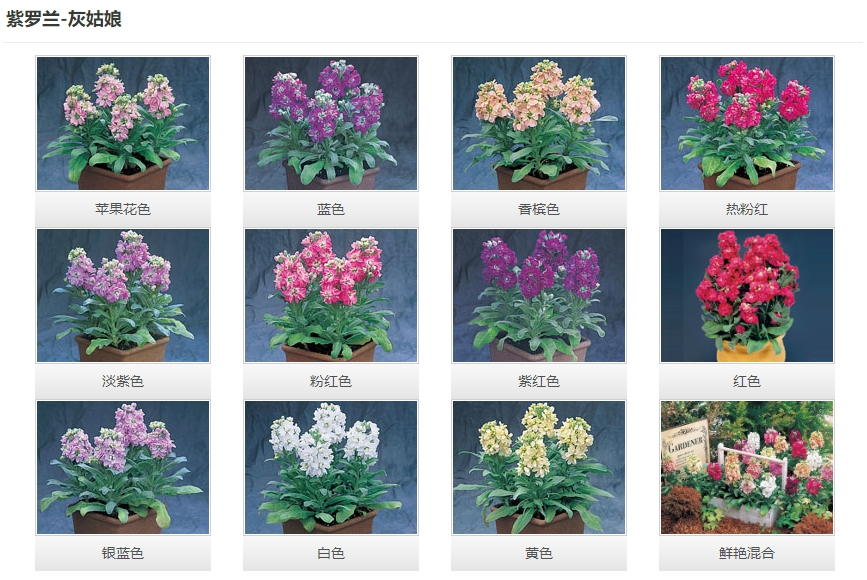Click the 紫红色 caption label
867x580 pixels.
[x=539, y=381]
